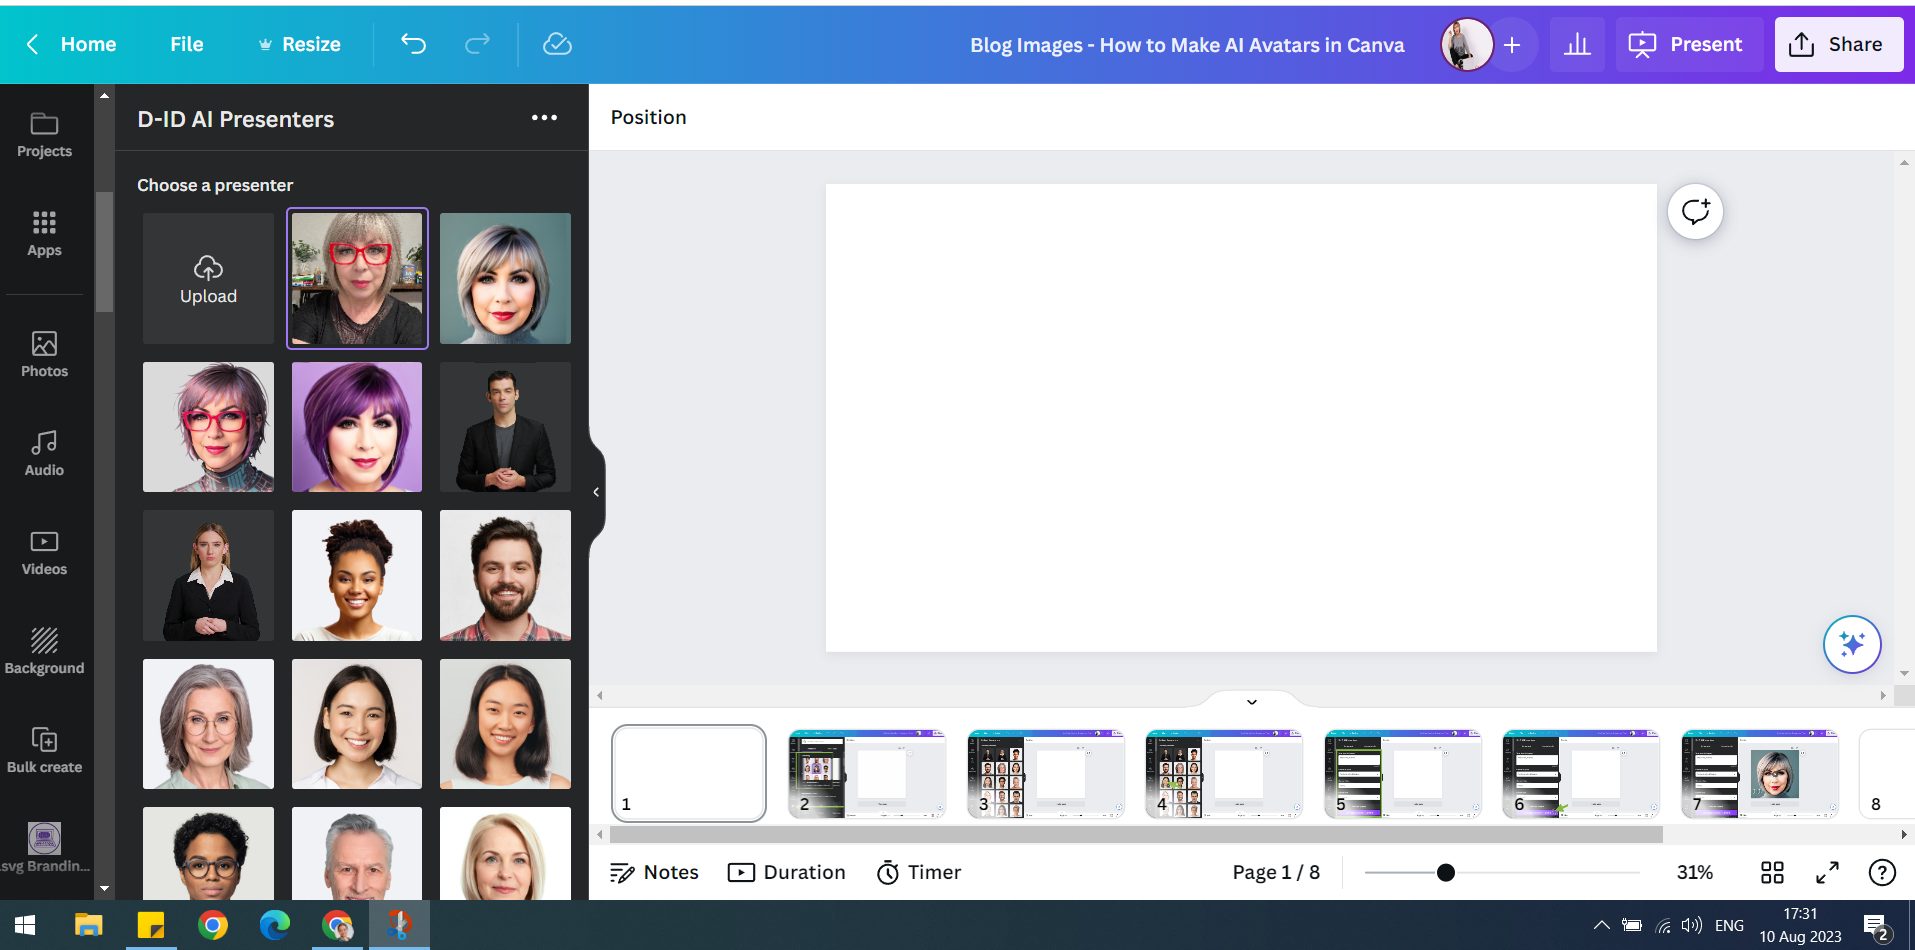Open the Bulk create tool
The height and width of the screenshot is (950, 1915).
click(x=44, y=749)
